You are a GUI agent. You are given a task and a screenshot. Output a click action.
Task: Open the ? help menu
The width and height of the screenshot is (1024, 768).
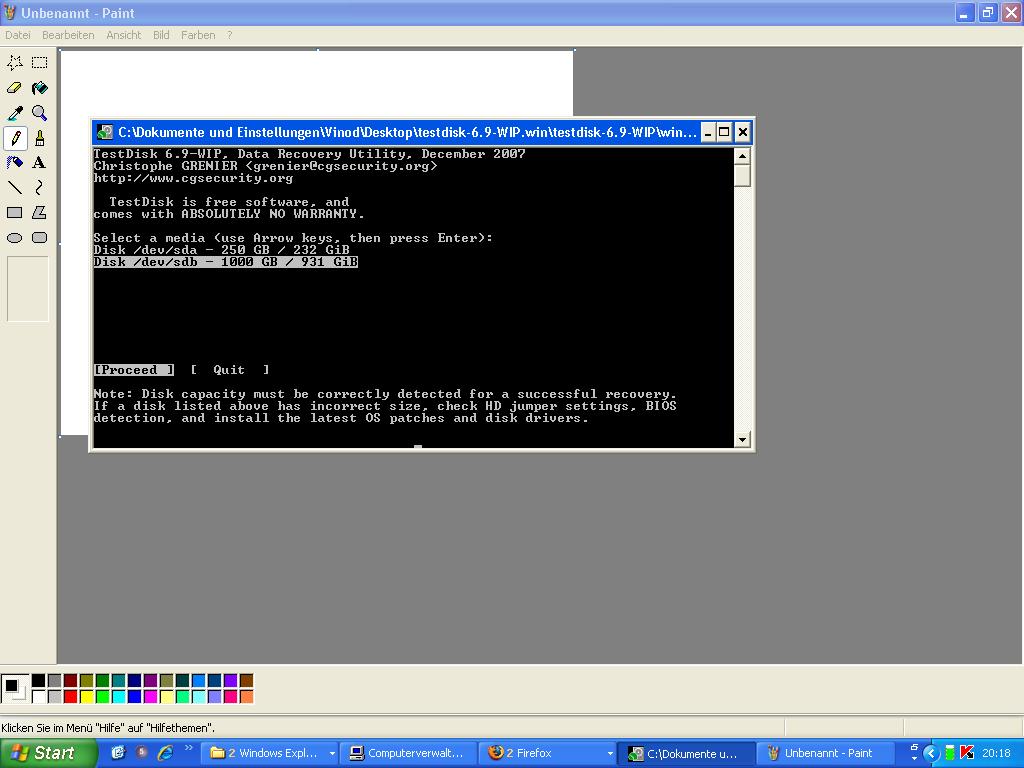pyautogui.click(x=229, y=35)
